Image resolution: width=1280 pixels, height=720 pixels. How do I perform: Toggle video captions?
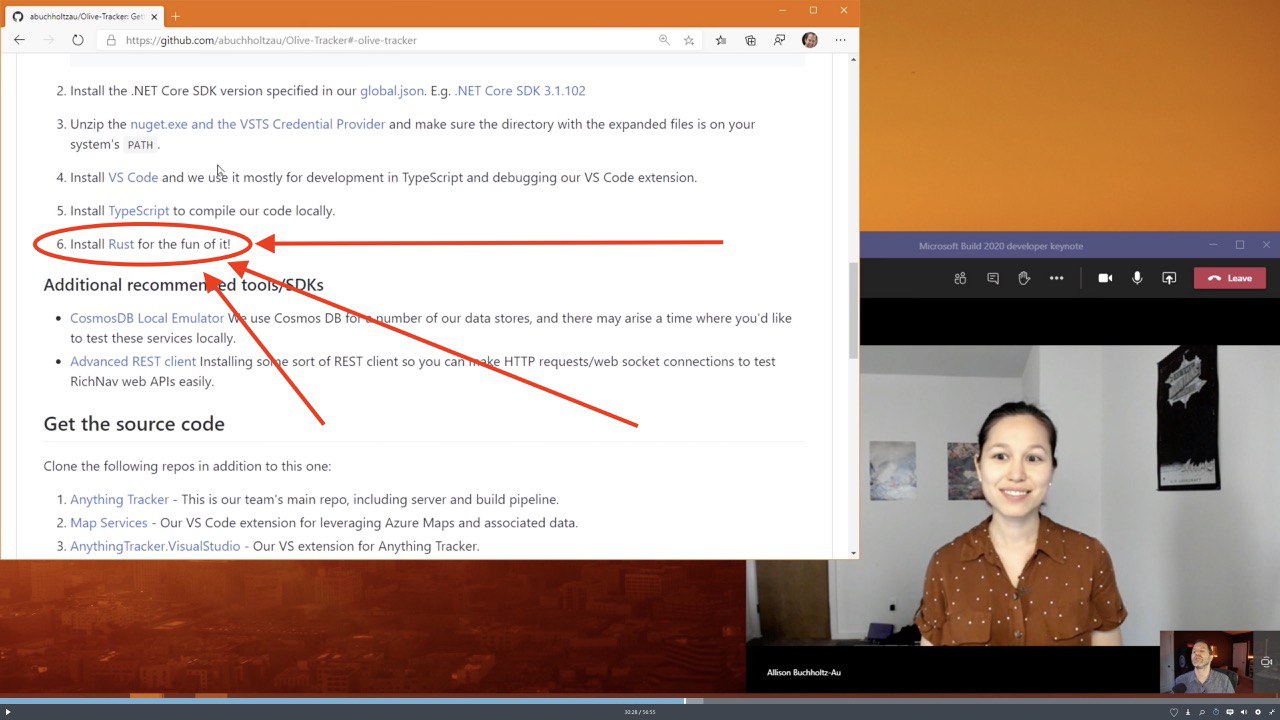tap(1230, 712)
